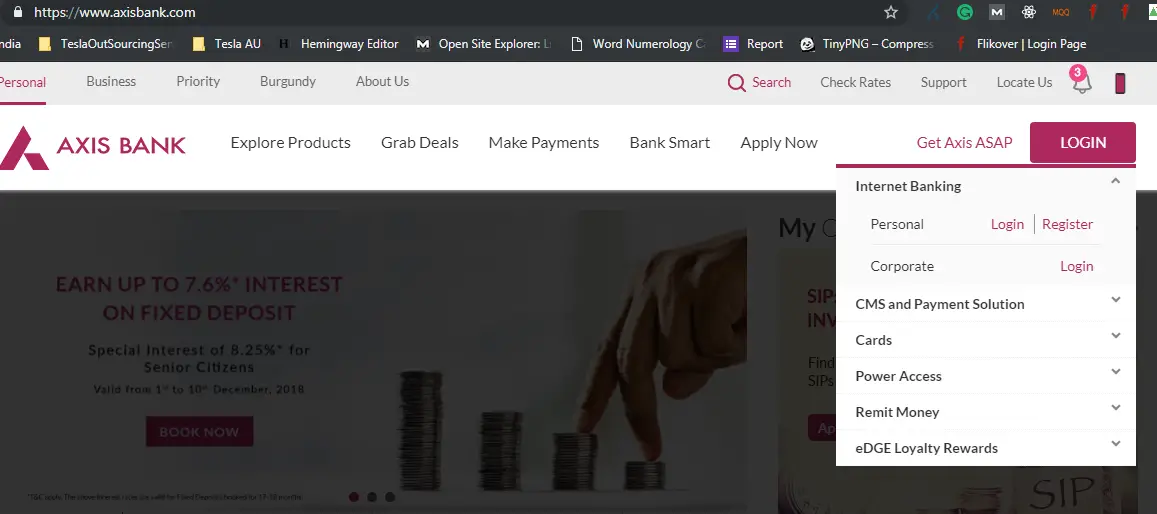Viewport: 1157px width, 514px height.
Task: Switch to the Personal tab
Action: [x=22, y=83]
